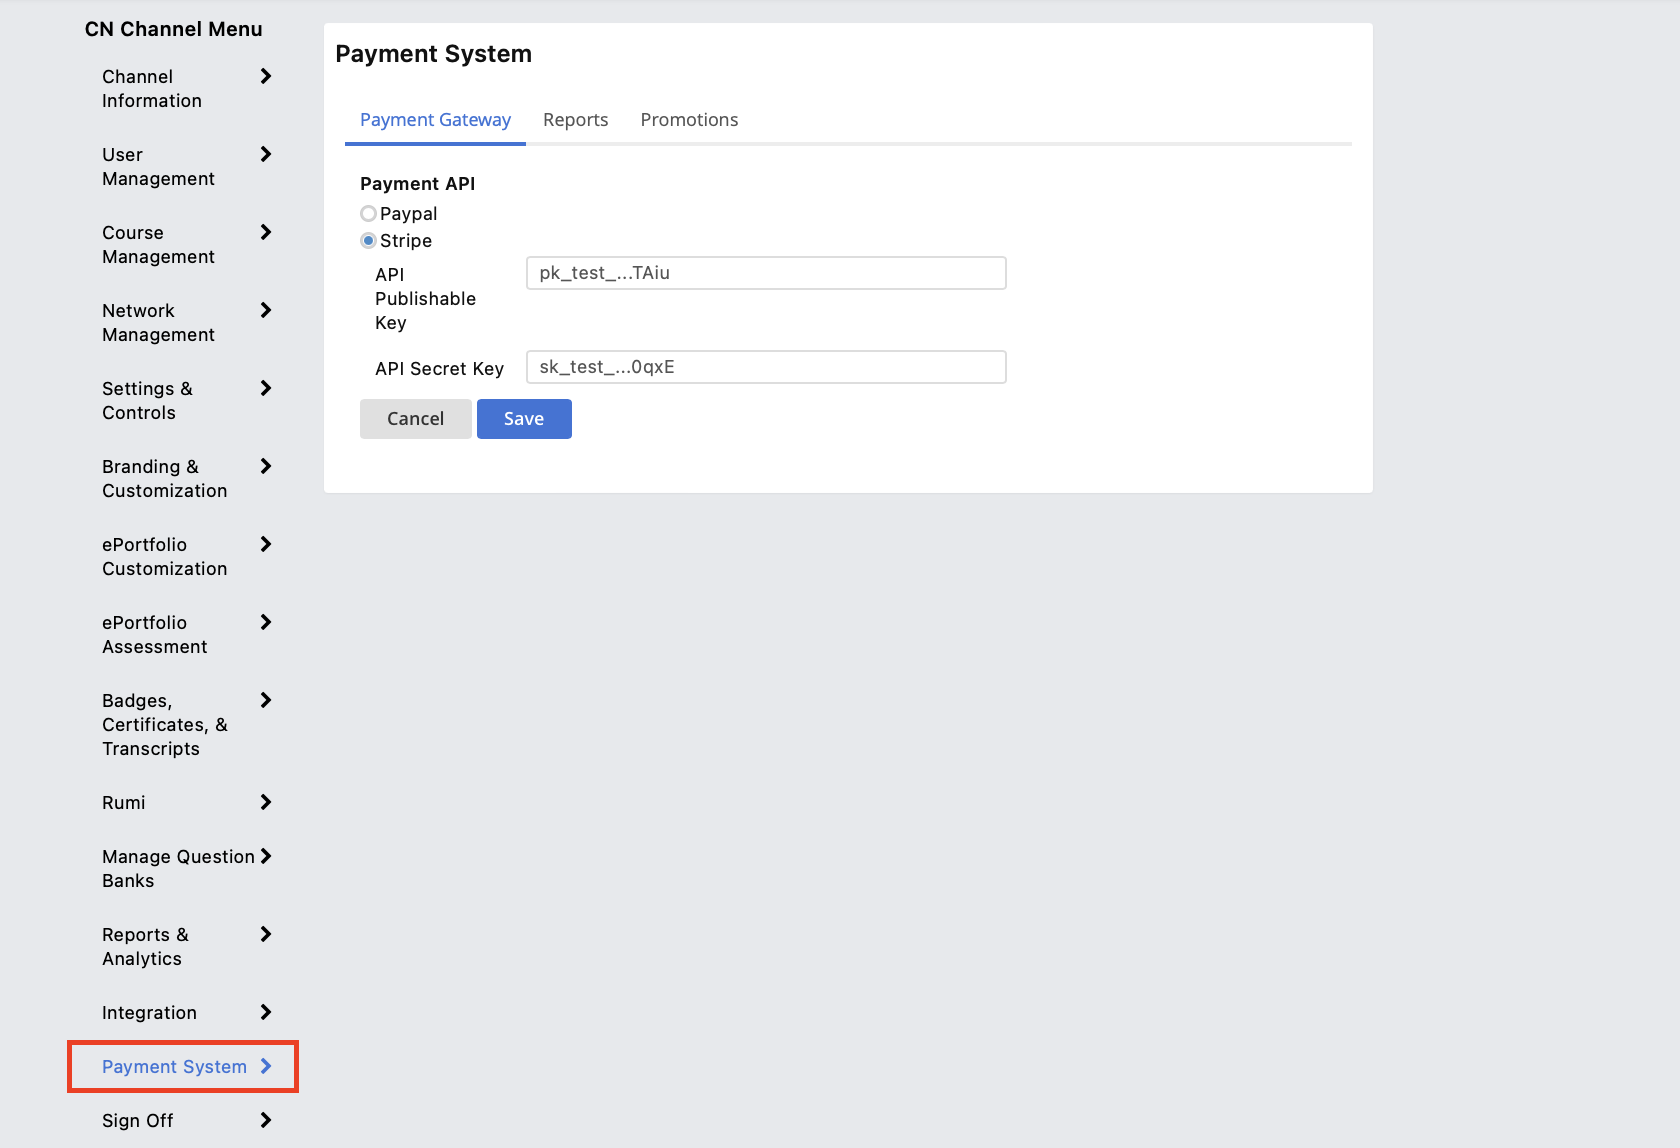The height and width of the screenshot is (1148, 1680).
Task: Click the blue Save button
Action: click(524, 419)
